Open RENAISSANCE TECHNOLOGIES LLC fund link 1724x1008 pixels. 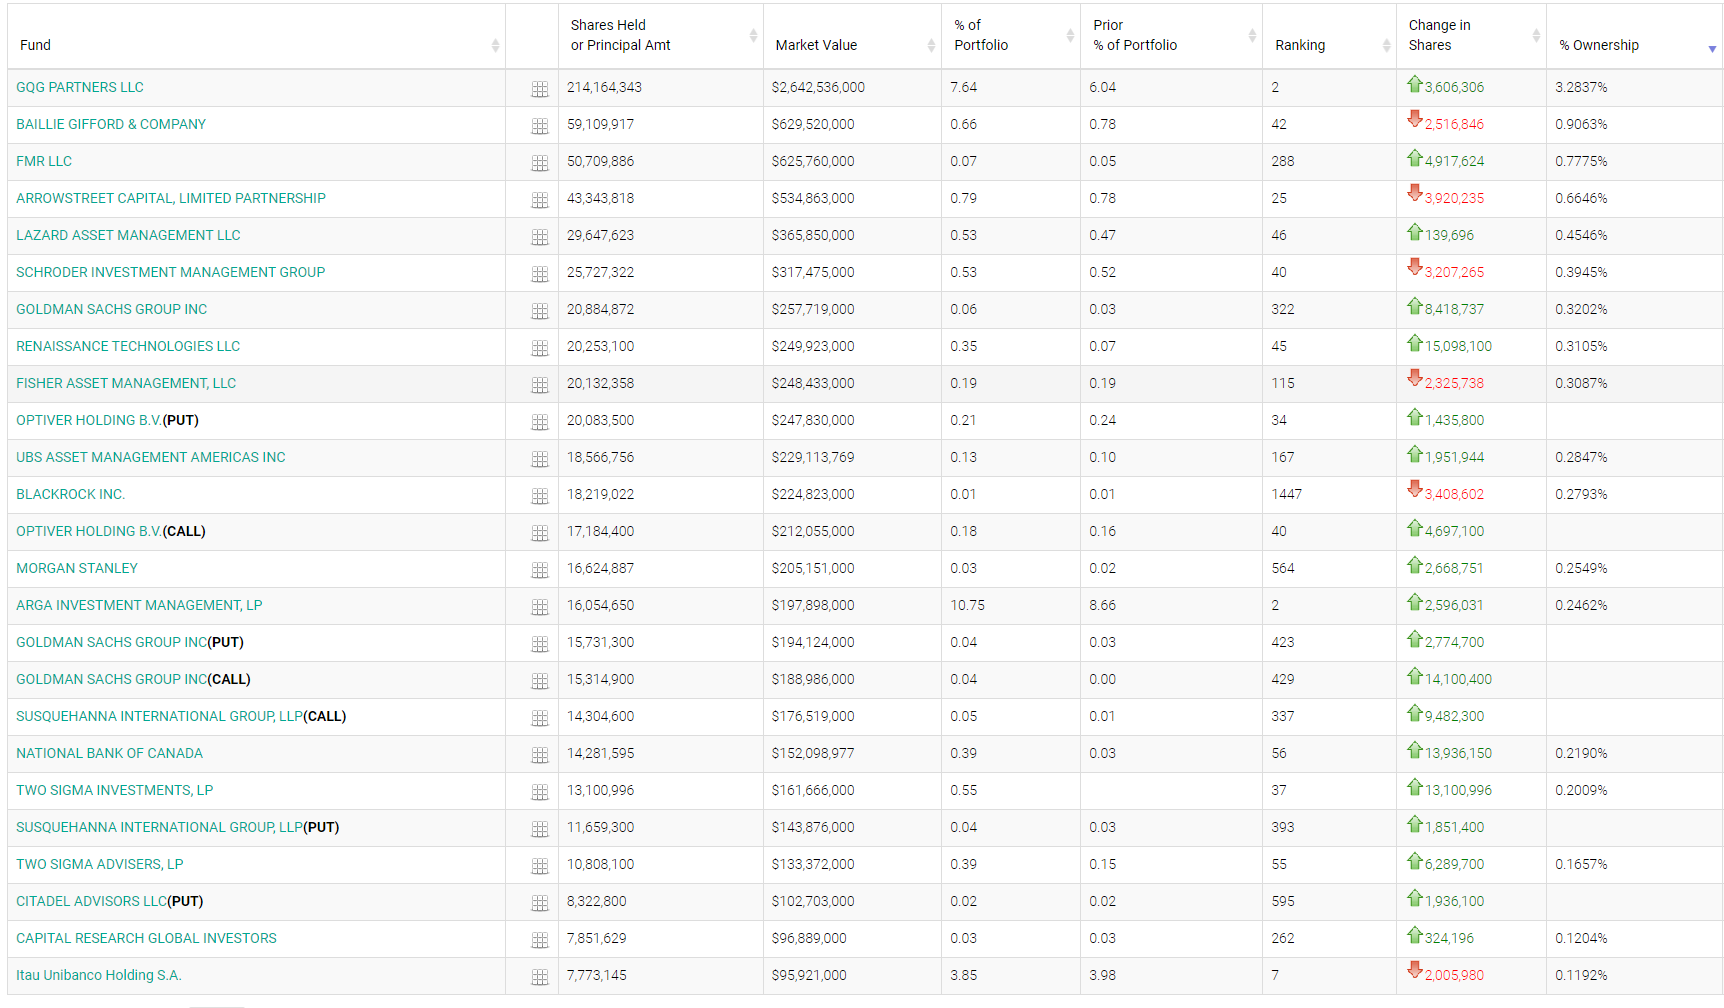point(128,346)
